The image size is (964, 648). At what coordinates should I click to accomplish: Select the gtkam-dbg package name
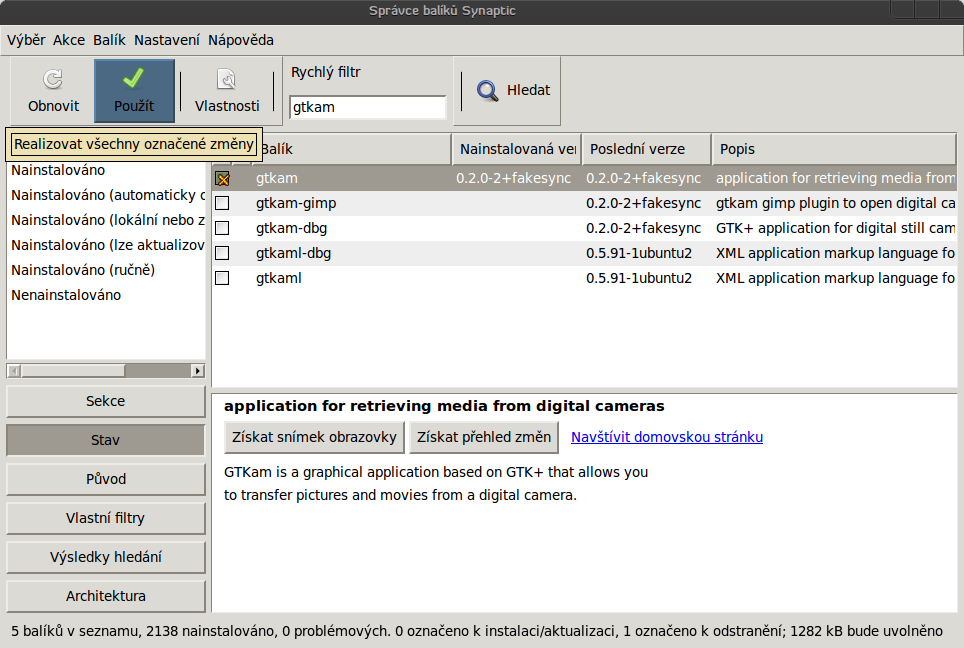[x=291, y=228]
